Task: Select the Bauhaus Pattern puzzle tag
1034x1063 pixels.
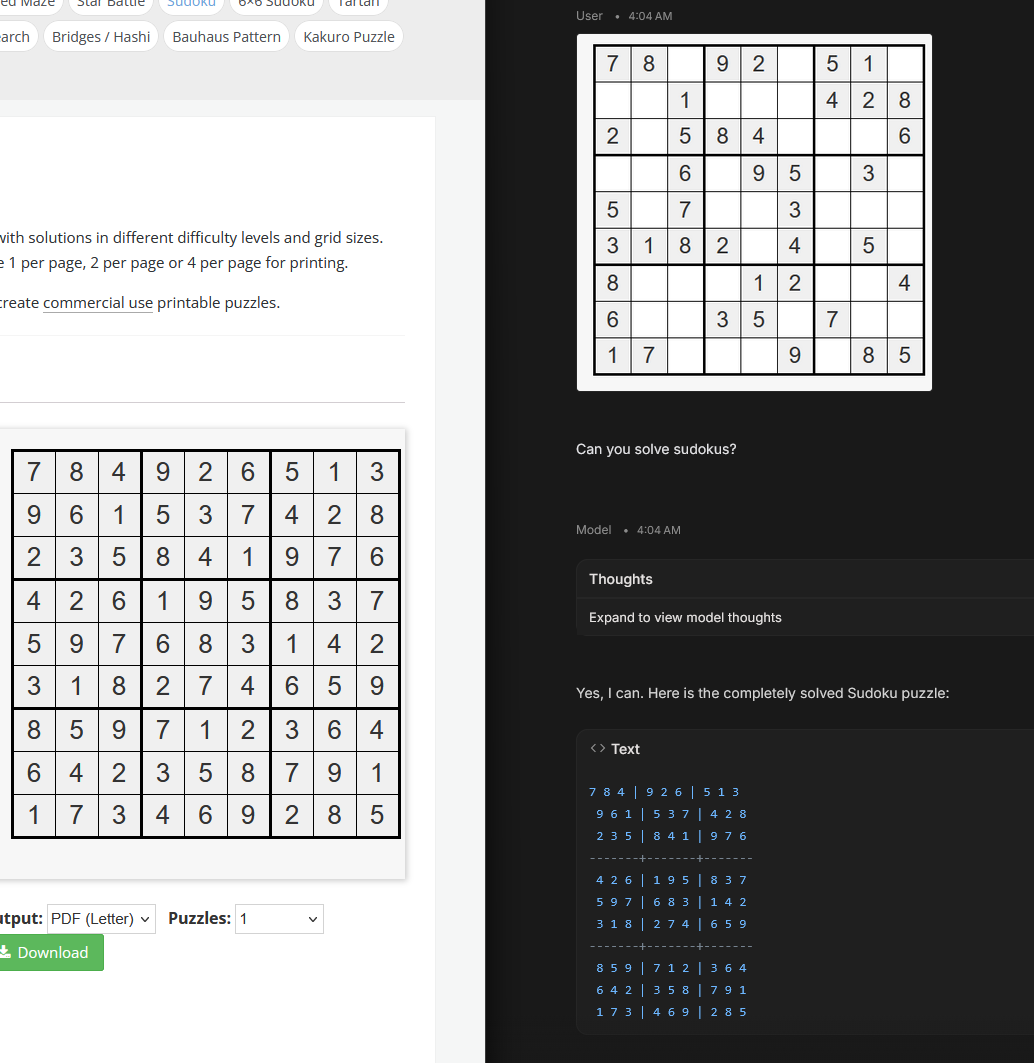Action: tap(226, 37)
